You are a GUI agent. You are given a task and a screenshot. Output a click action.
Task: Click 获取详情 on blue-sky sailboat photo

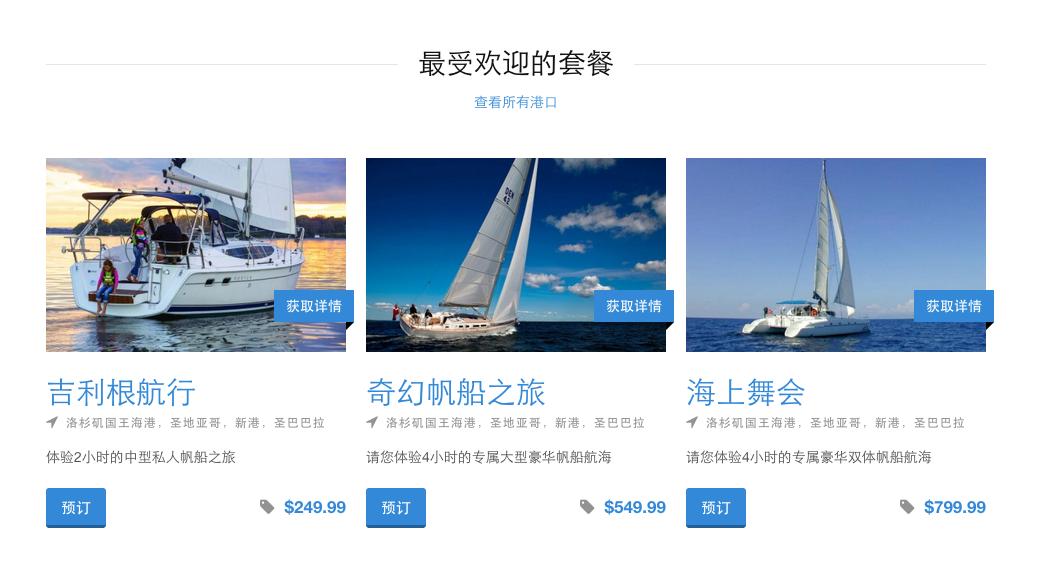634,306
